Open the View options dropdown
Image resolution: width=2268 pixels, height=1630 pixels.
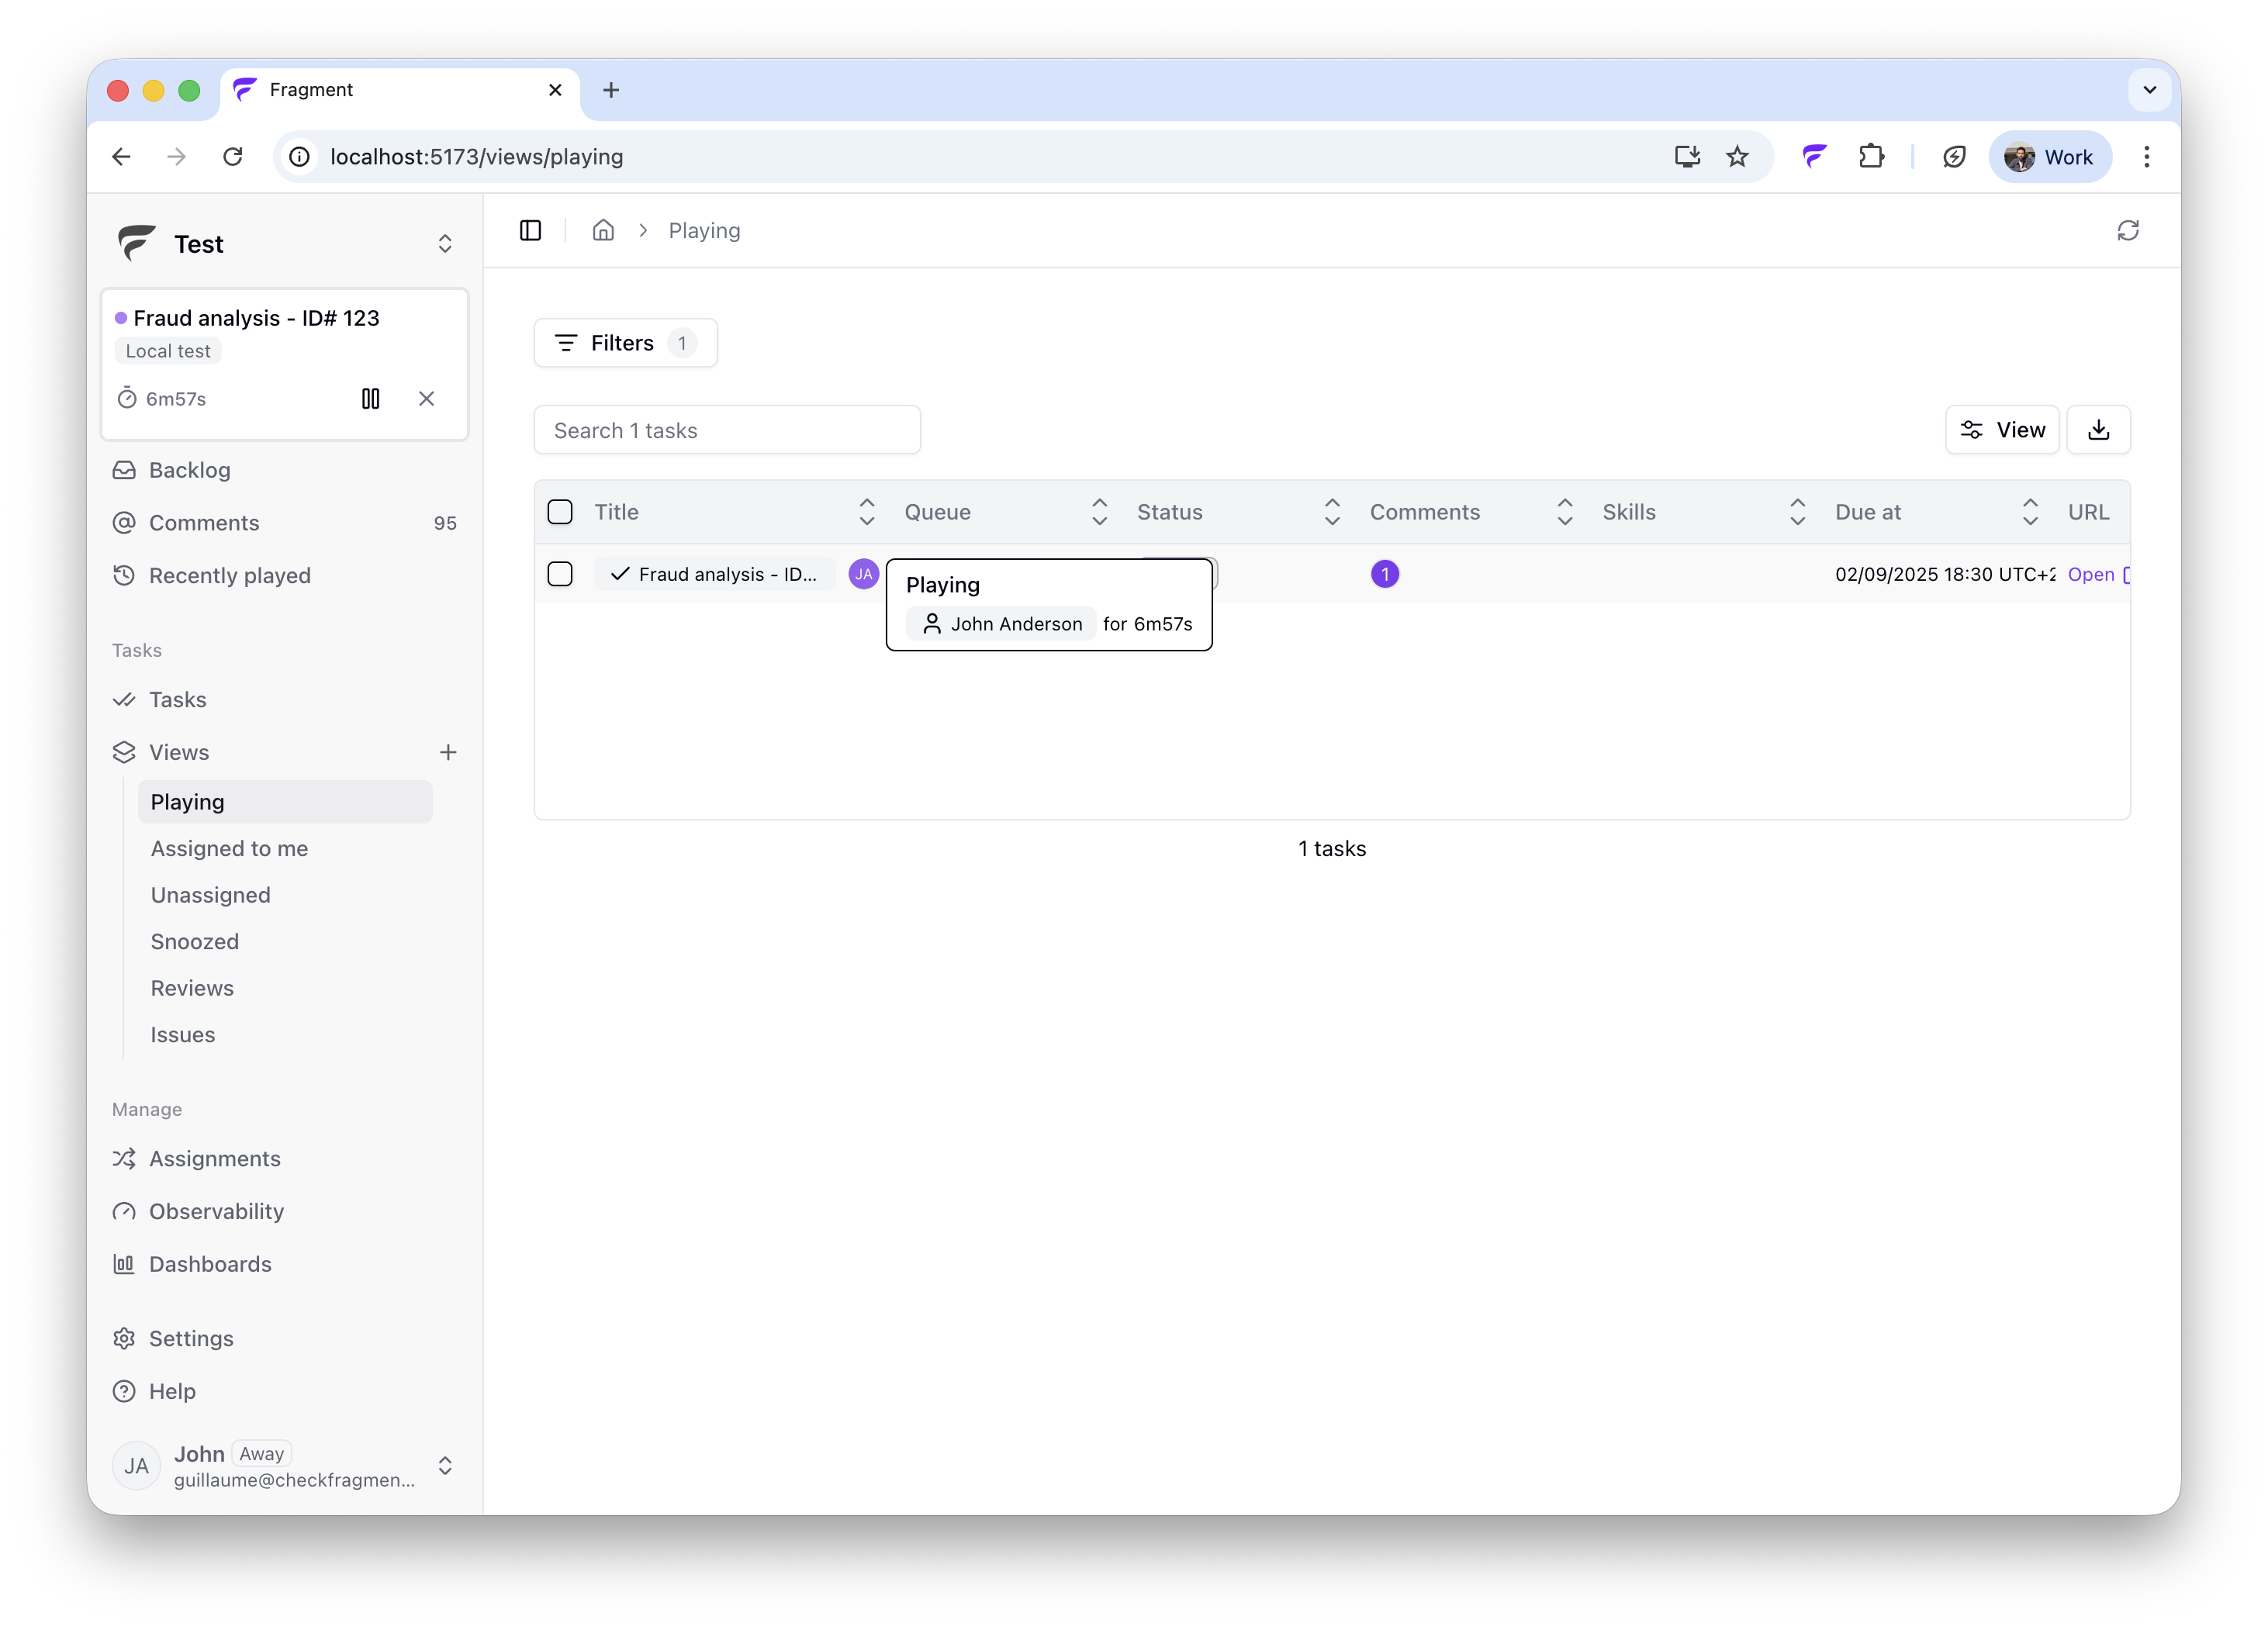point(2001,430)
